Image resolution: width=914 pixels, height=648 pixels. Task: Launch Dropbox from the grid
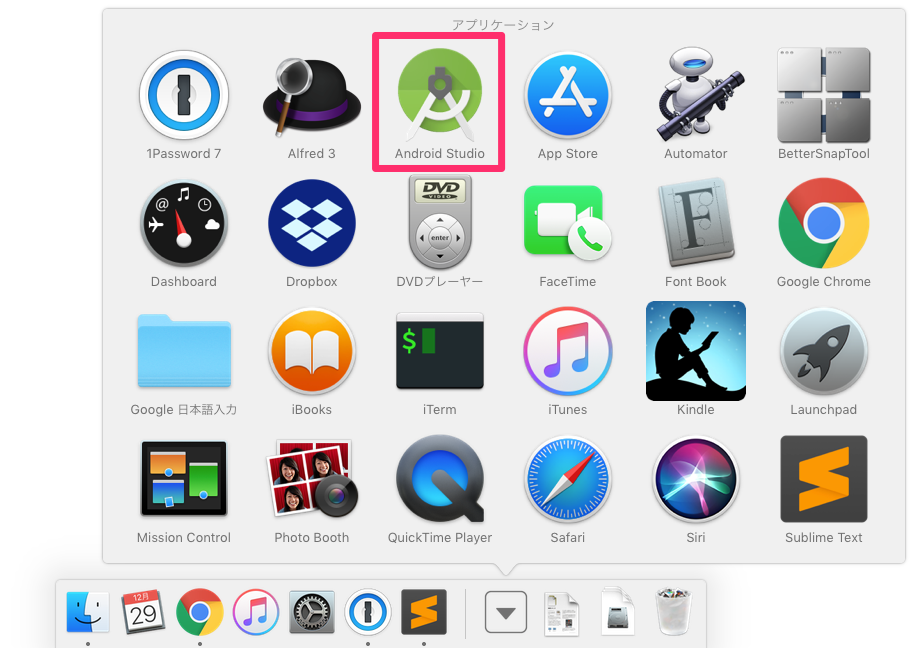(311, 223)
